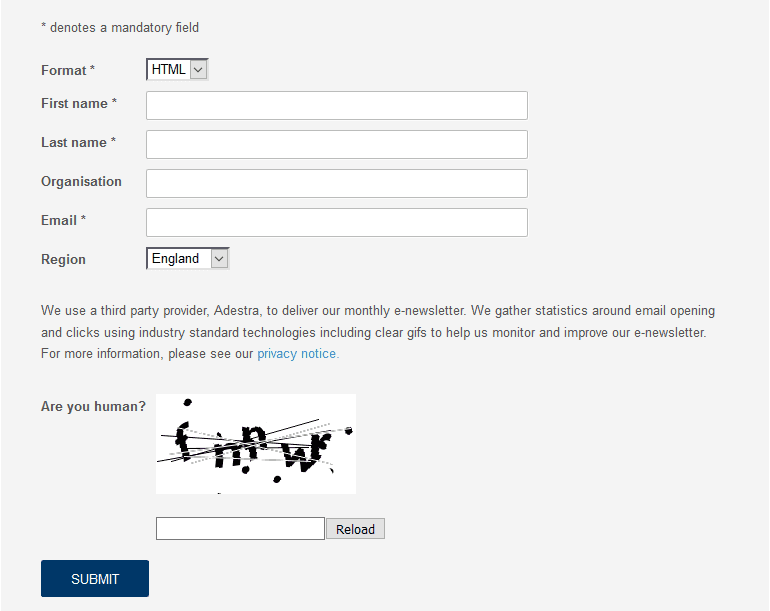Click the "Email *" field label
The image size is (770, 611).
[x=63, y=220]
